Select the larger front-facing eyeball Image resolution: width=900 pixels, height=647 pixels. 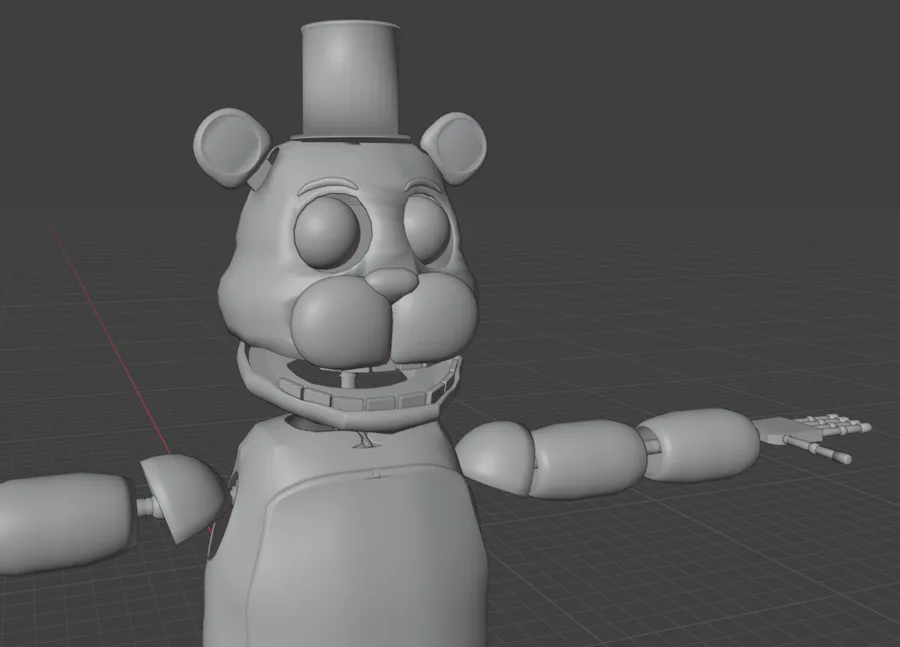(327, 232)
